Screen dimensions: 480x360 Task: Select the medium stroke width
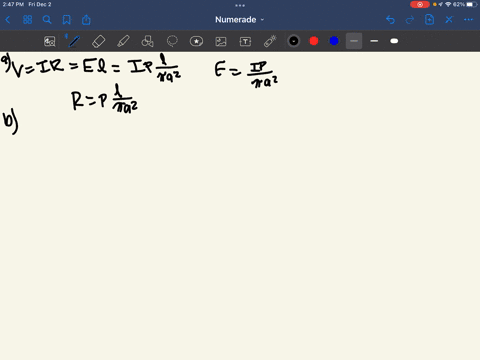click(374, 41)
